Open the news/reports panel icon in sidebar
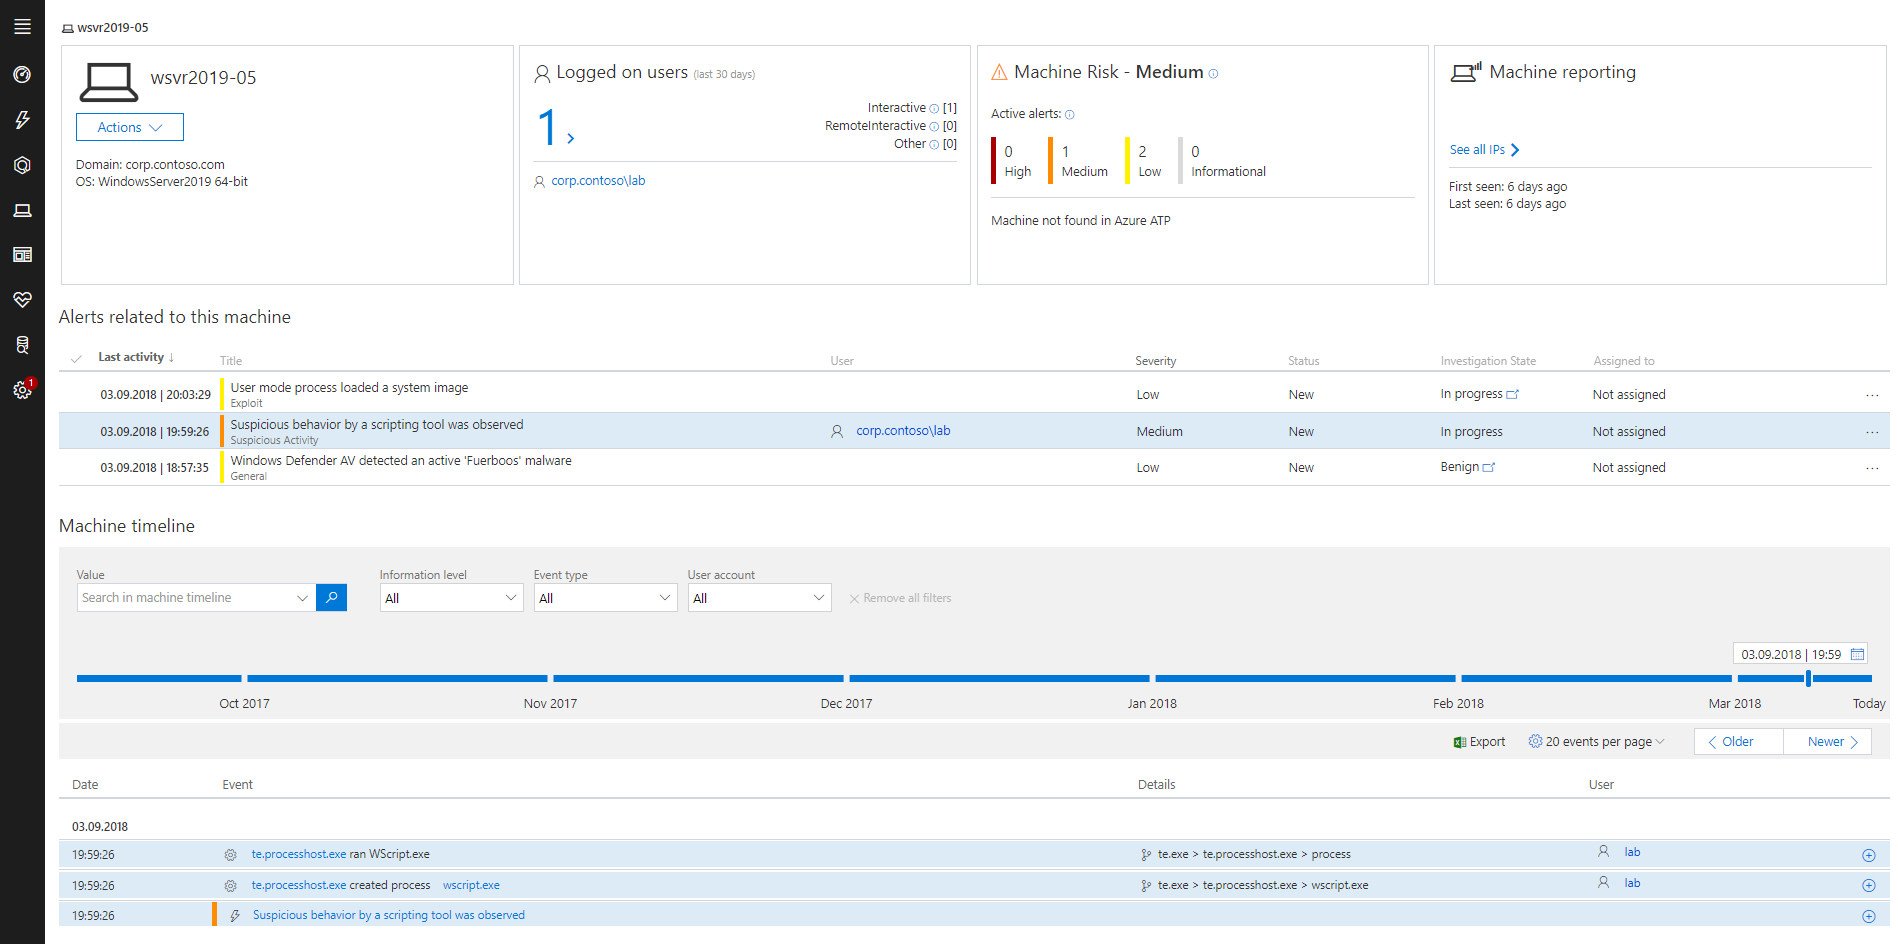 tap(22, 254)
